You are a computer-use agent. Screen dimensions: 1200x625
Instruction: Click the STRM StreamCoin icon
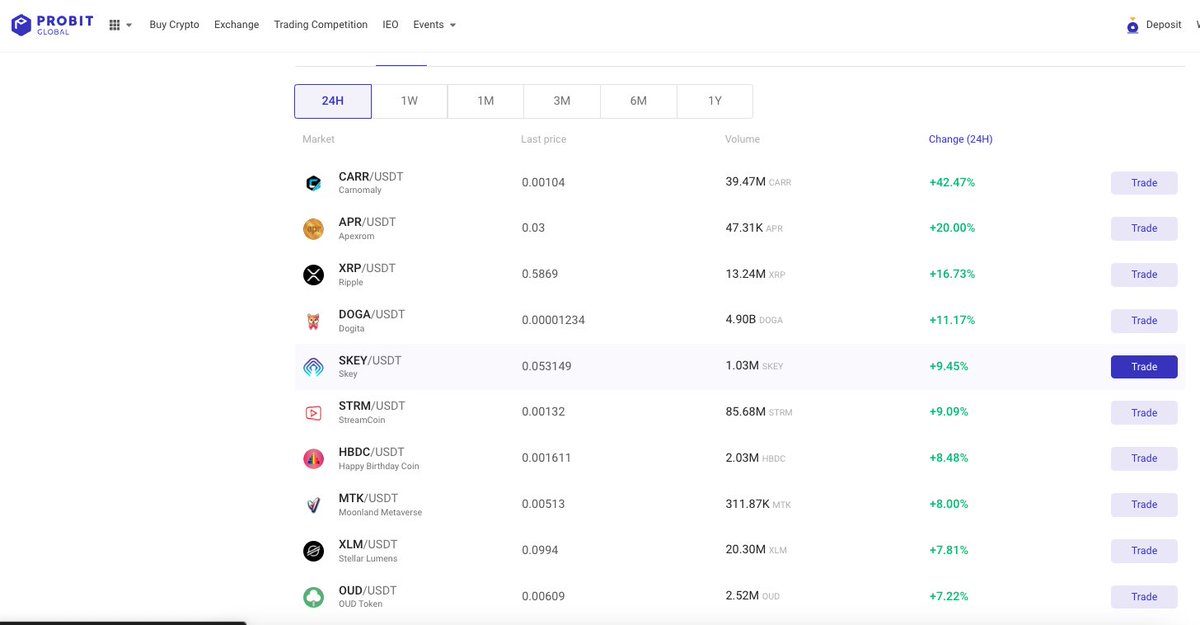pos(313,413)
